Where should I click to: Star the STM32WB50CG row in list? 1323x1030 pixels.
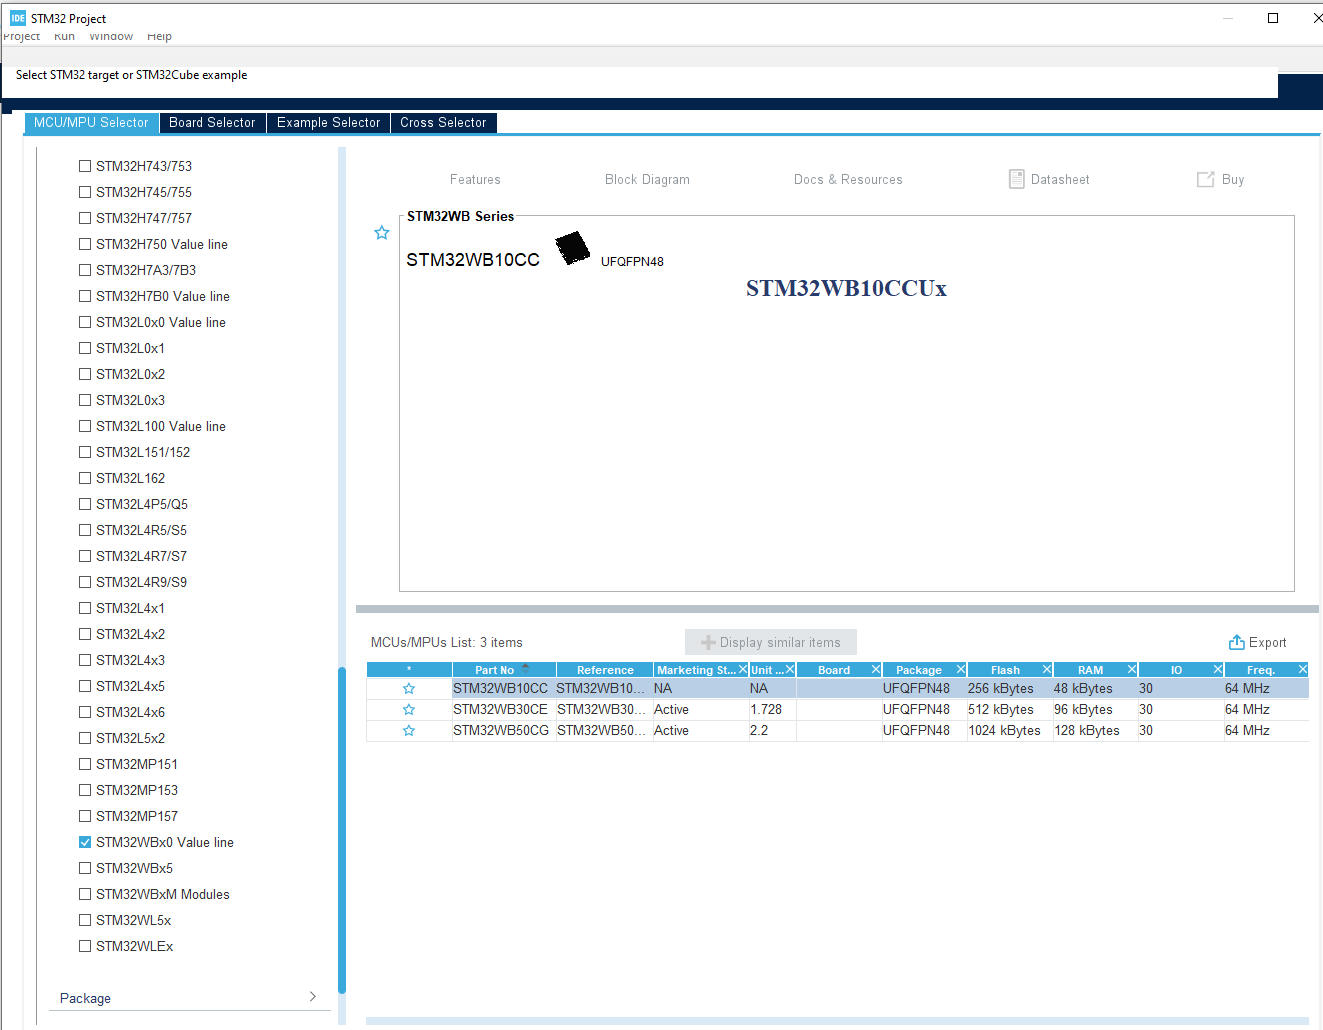[x=409, y=731]
